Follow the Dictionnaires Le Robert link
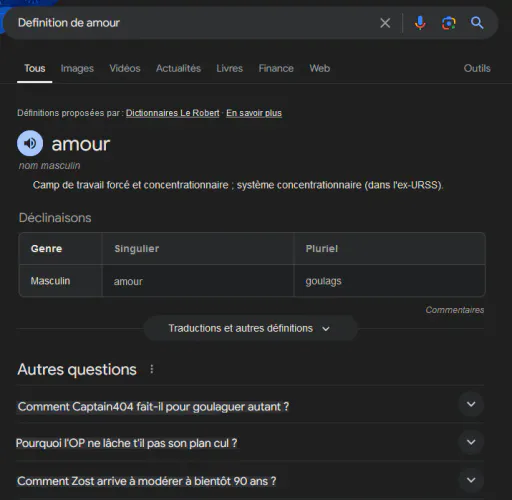The image size is (512, 500). (x=172, y=113)
